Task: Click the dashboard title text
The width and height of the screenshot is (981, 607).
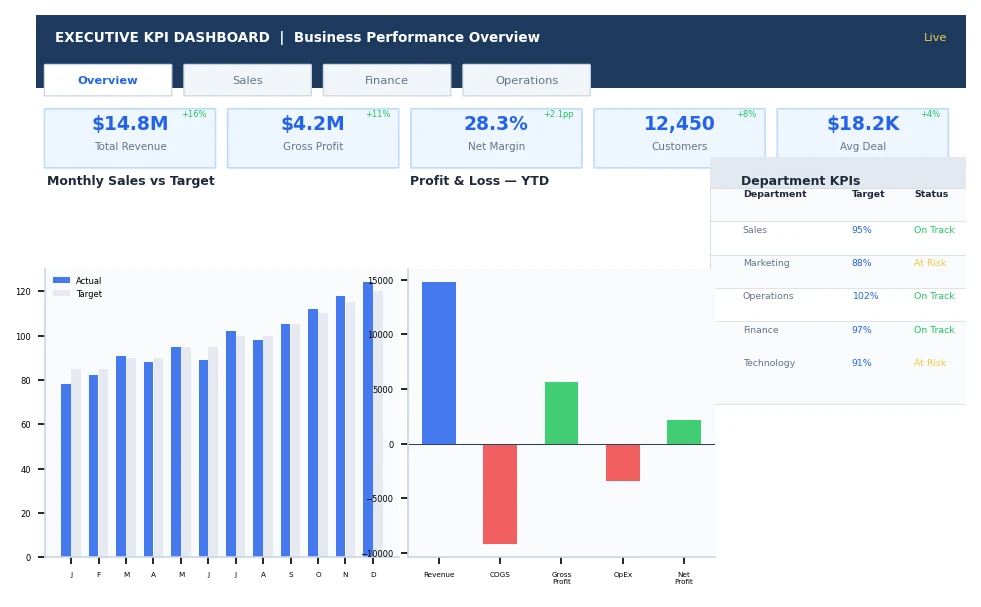Action: click(x=297, y=38)
